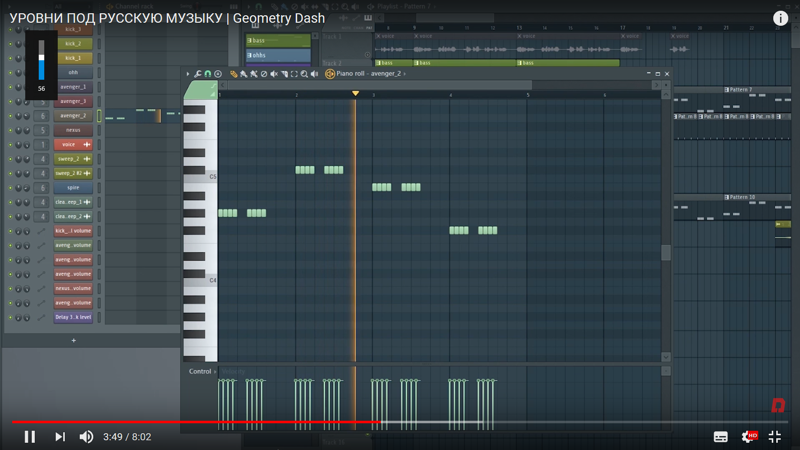Select the spire channel button
This screenshot has height=450, width=800.
73,188
